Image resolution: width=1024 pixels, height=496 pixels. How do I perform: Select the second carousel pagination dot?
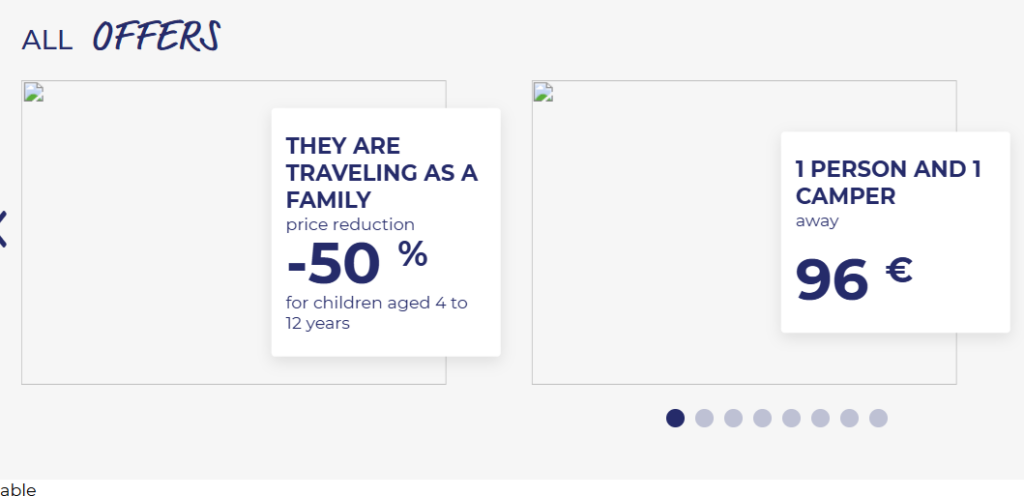tap(704, 418)
